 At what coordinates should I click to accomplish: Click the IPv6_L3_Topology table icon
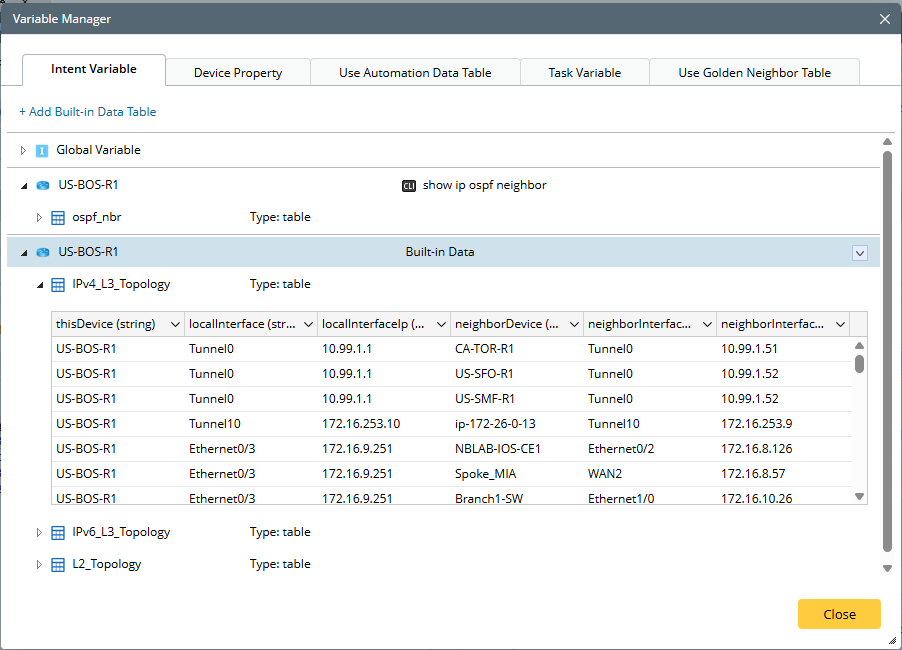[x=58, y=533]
